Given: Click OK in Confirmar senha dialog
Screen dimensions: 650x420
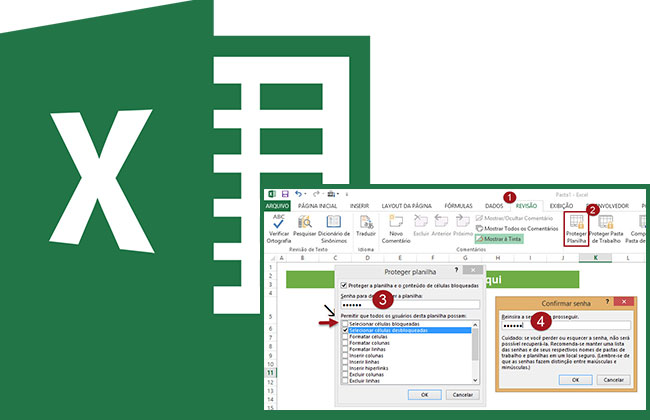Looking at the screenshot, I should pyautogui.click(x=575, y=380).
